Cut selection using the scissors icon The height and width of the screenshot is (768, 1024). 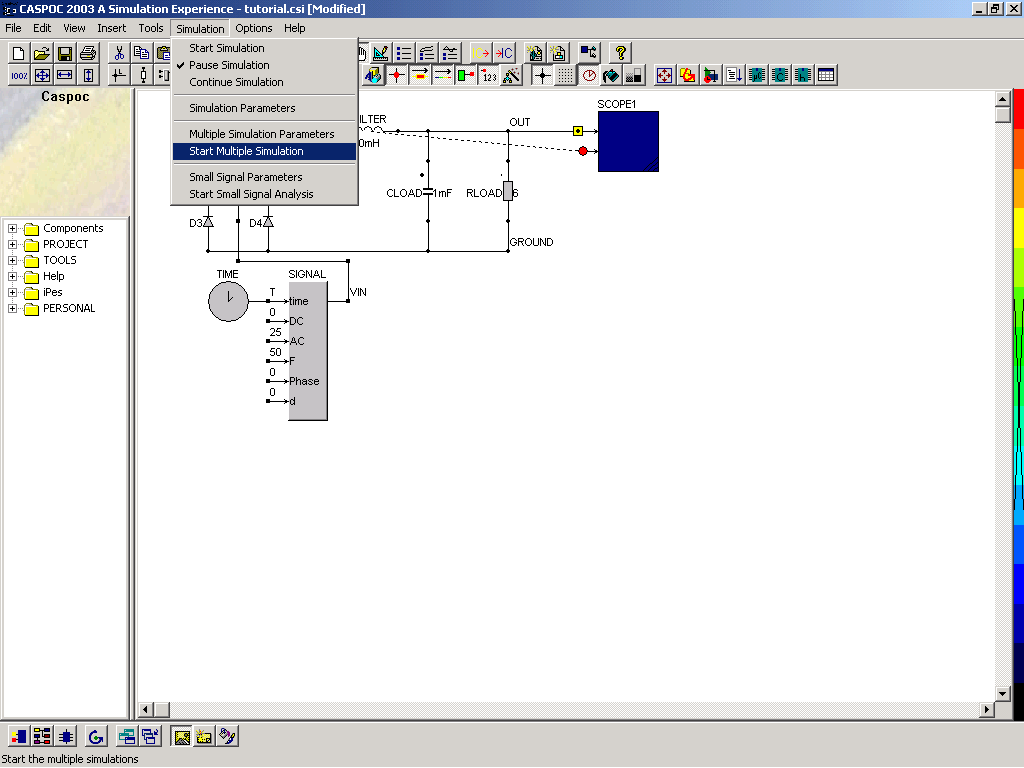[119, 53]
